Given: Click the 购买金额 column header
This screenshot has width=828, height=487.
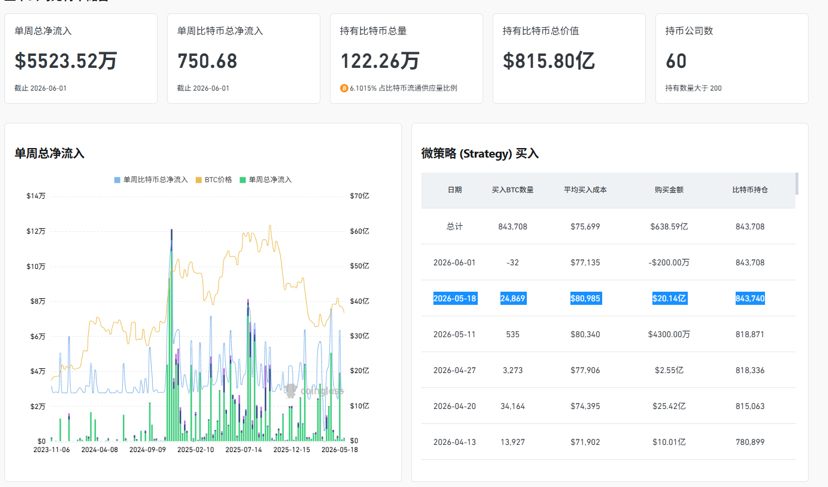Looking at the screenshot, I should tap(669, 190).
